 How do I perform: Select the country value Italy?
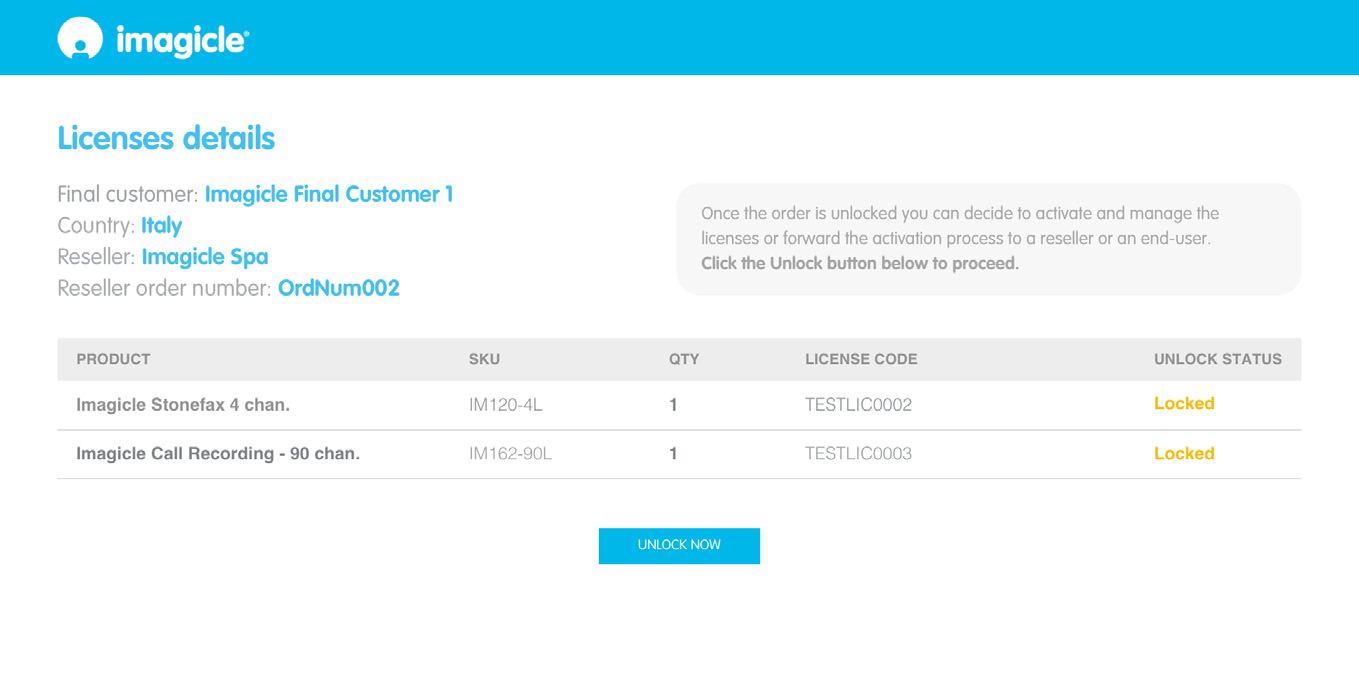click(161, 225)
